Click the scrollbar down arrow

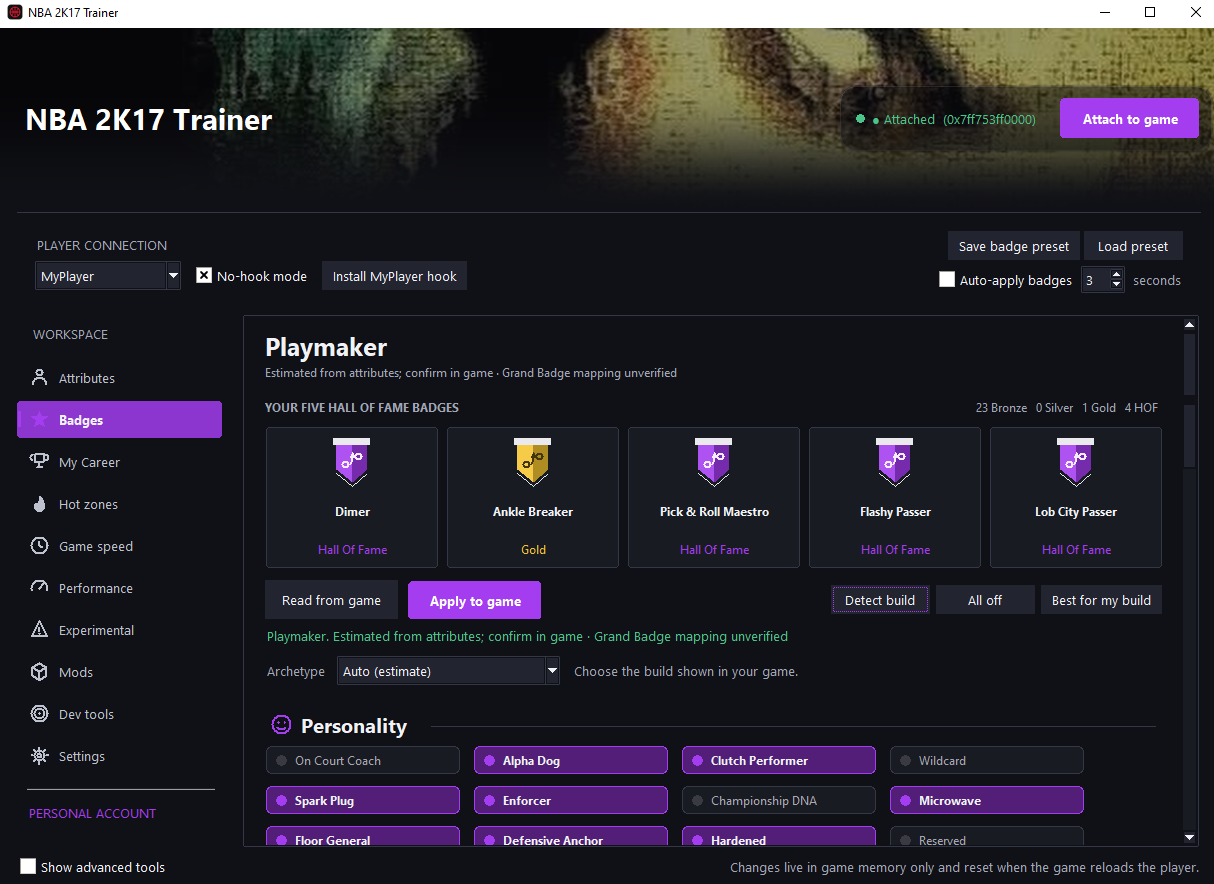[1189, 837]
